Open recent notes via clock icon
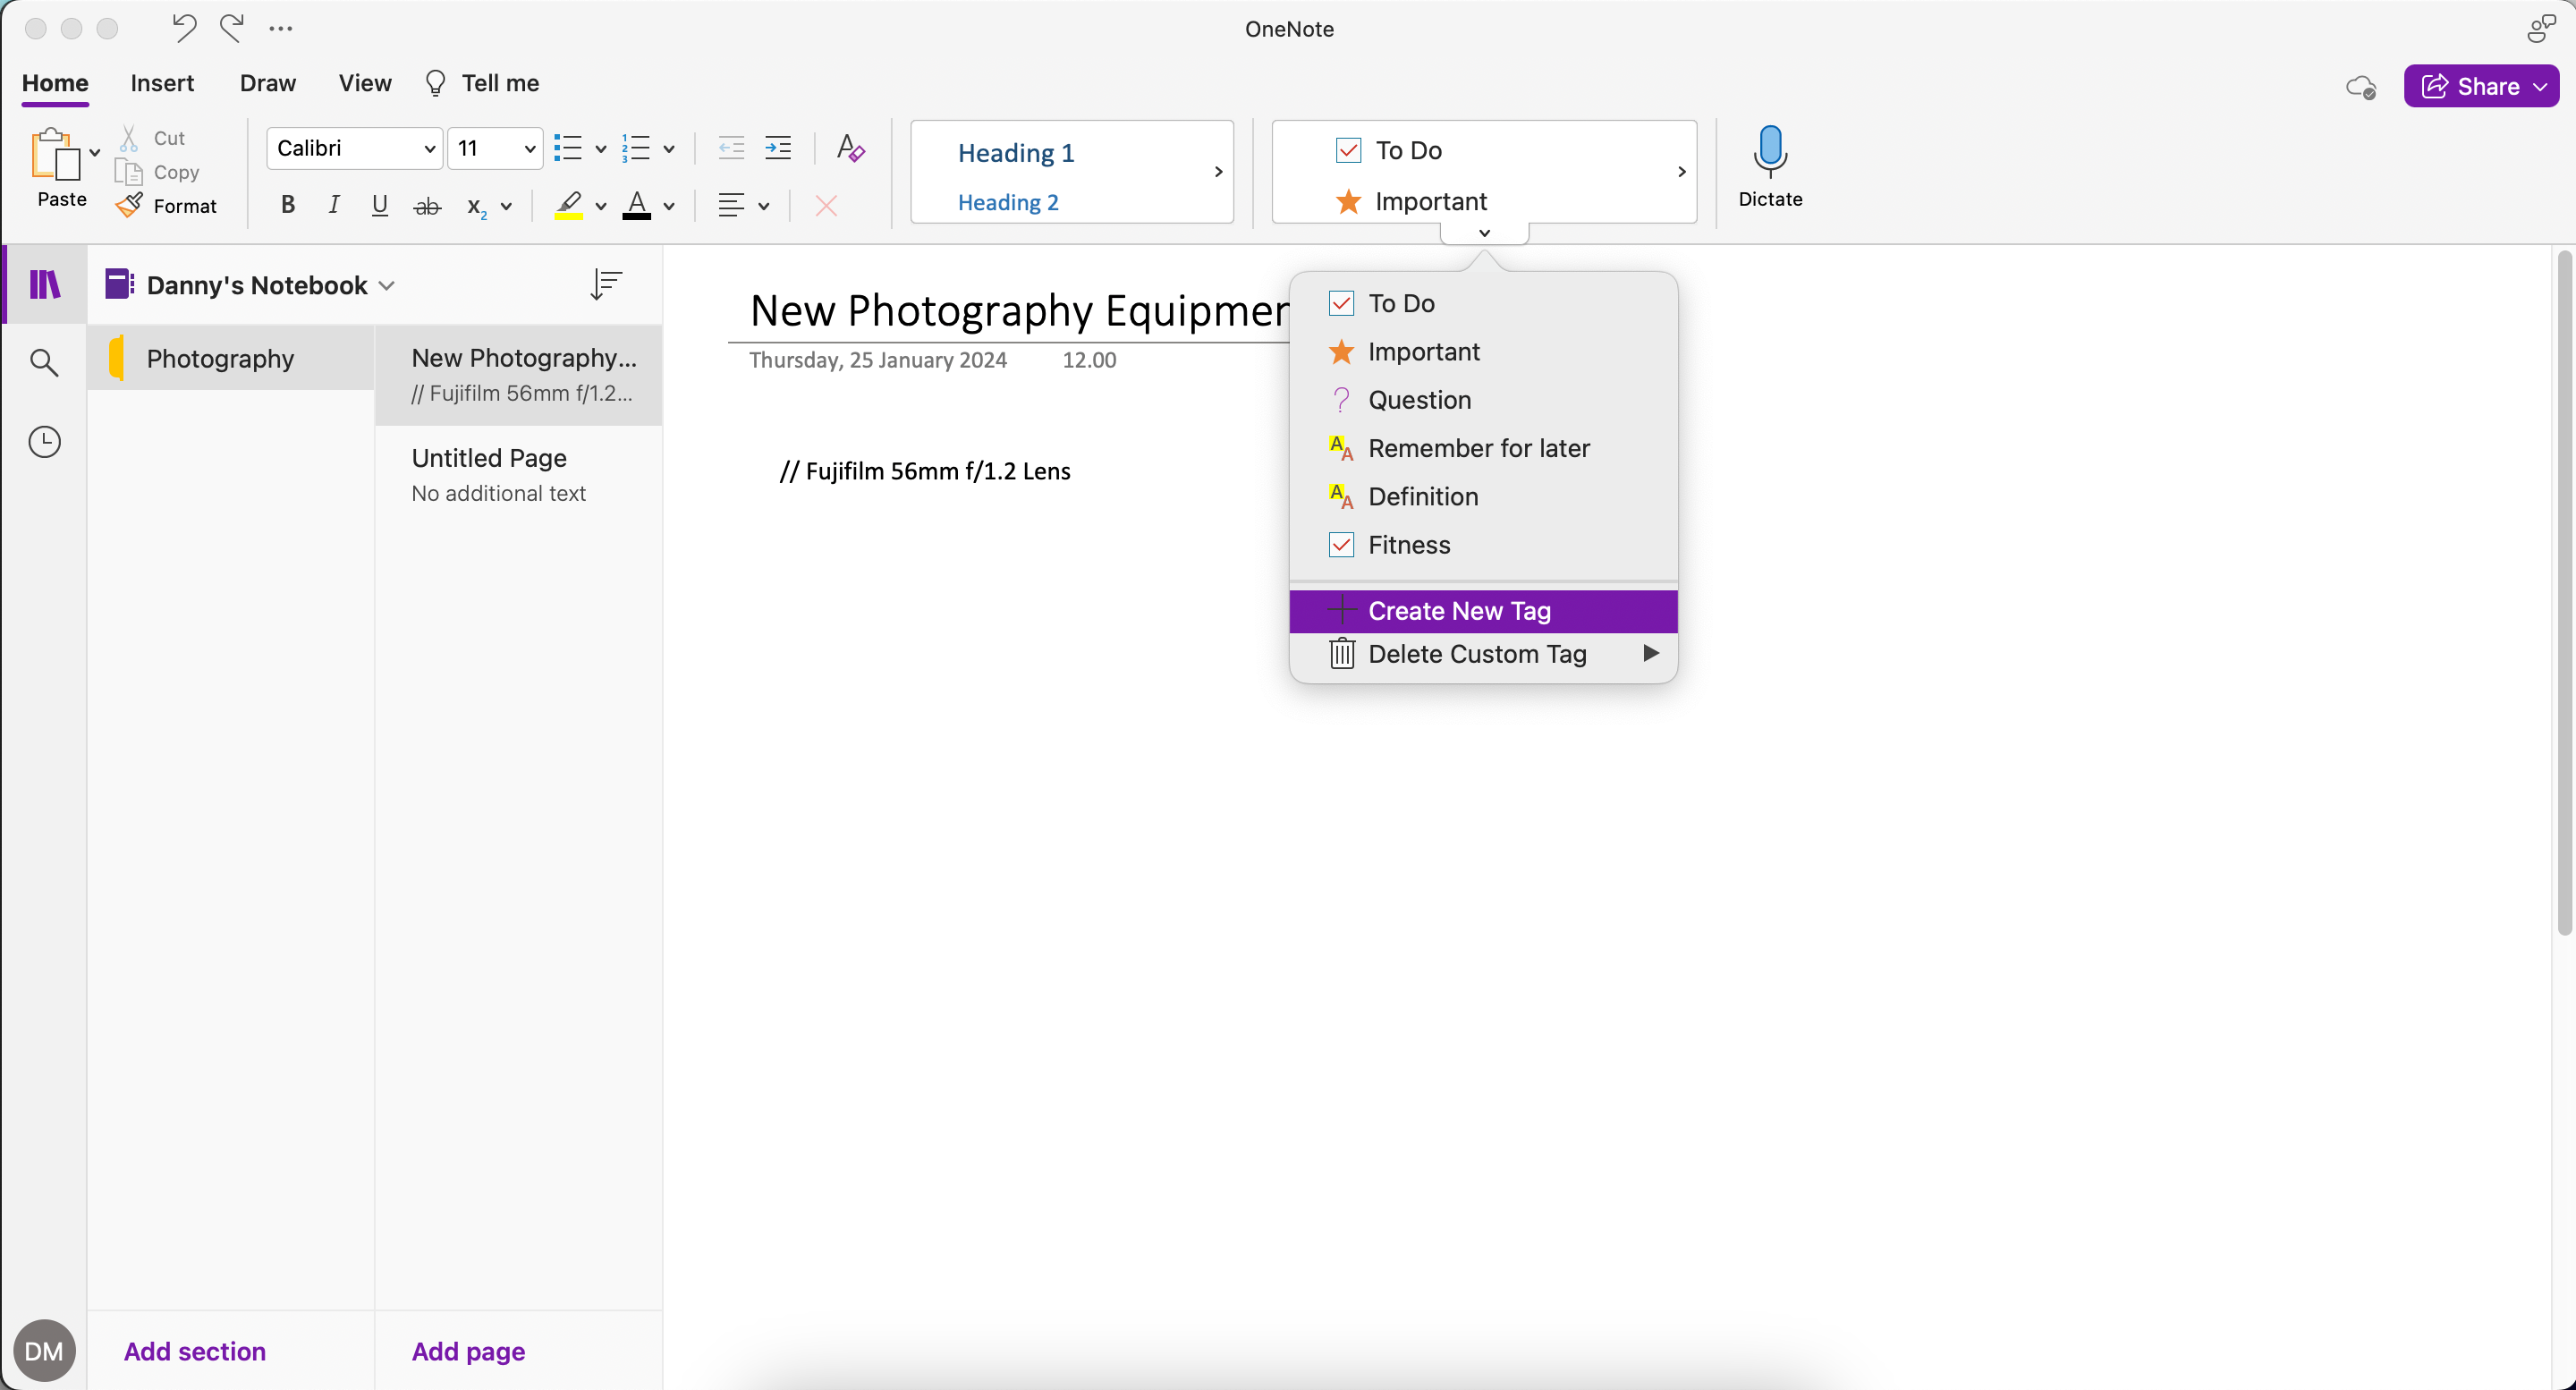The width and height of the screenshot is (2576, 1390). point(44,441)
